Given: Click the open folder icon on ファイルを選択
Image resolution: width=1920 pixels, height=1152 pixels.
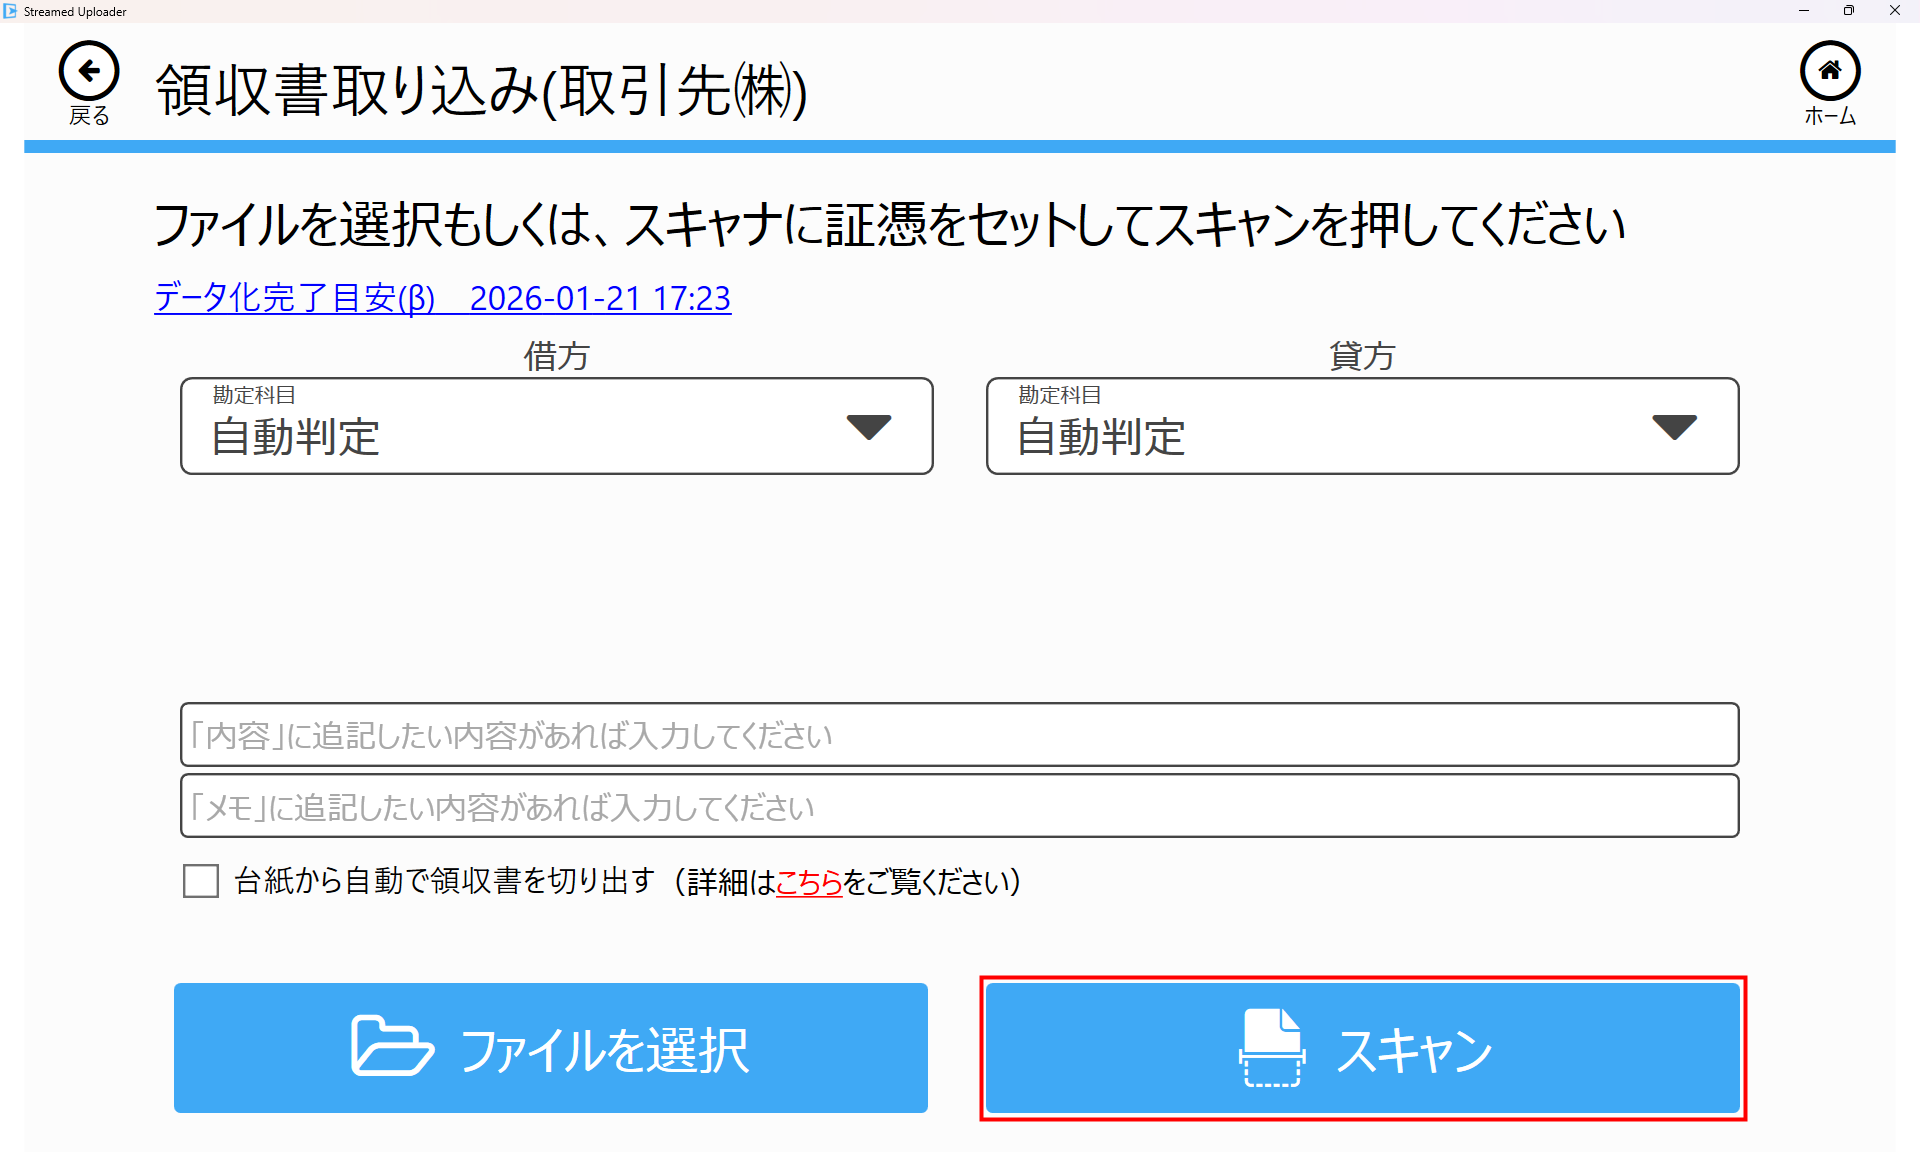Looking at the screenshot, I should [x=392, y=1046].
